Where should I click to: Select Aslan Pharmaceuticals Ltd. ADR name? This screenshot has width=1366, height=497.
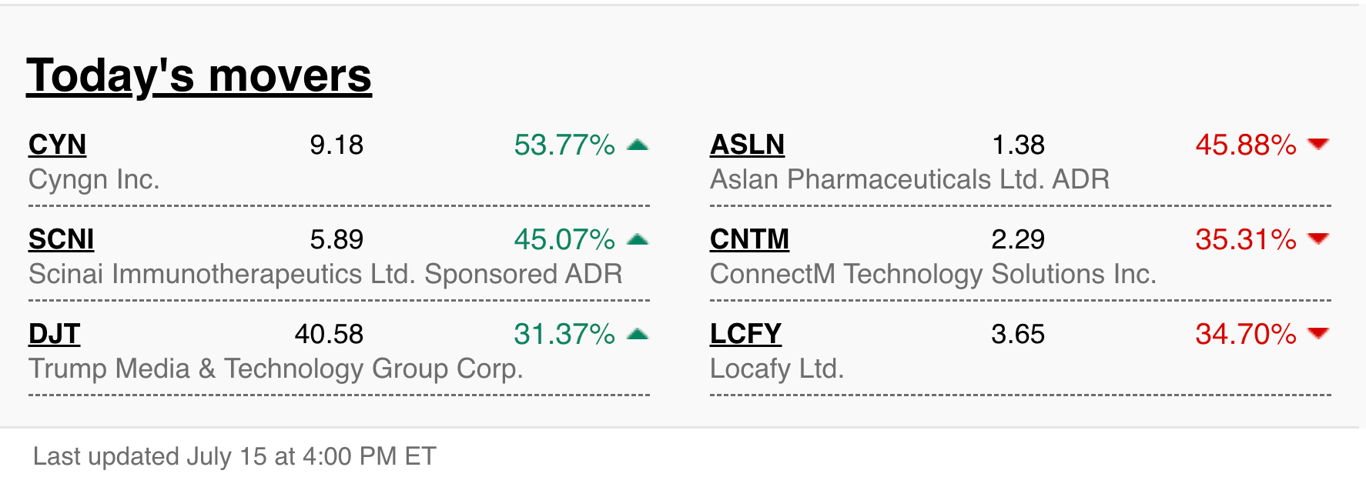point(909,180)
